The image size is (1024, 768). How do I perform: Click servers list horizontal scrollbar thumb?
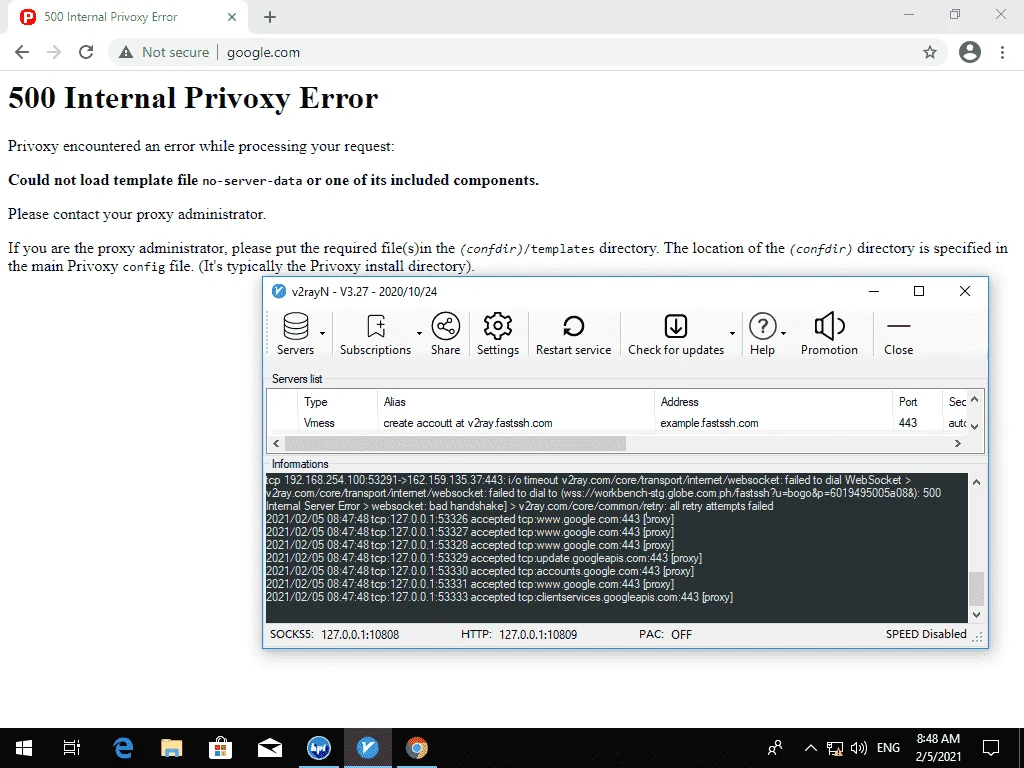(x=455, y=443)
